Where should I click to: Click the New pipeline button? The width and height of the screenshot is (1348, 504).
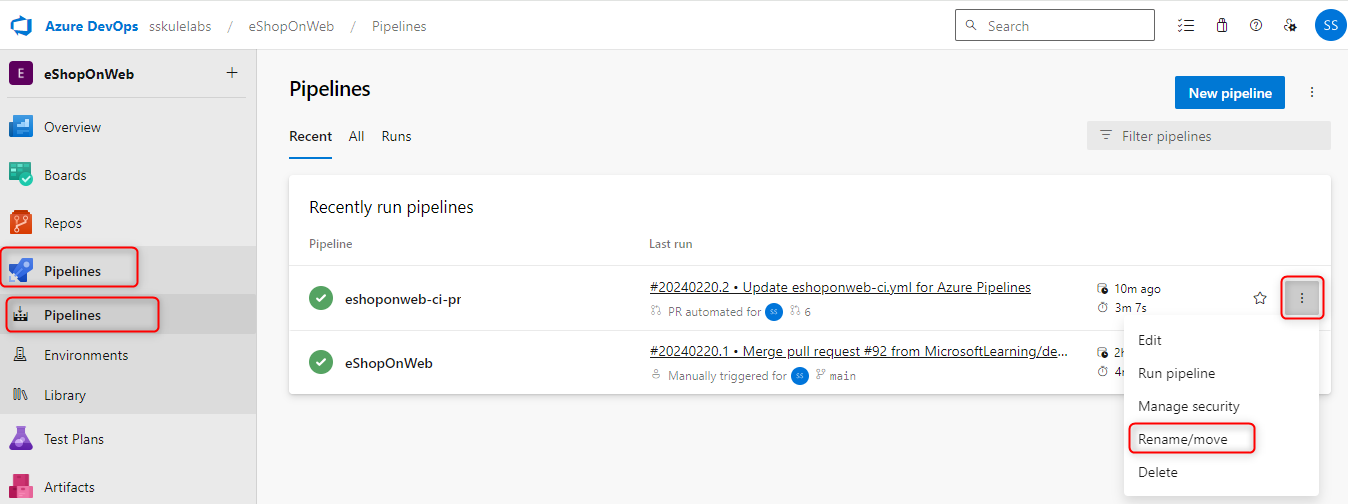(1229, 93)
